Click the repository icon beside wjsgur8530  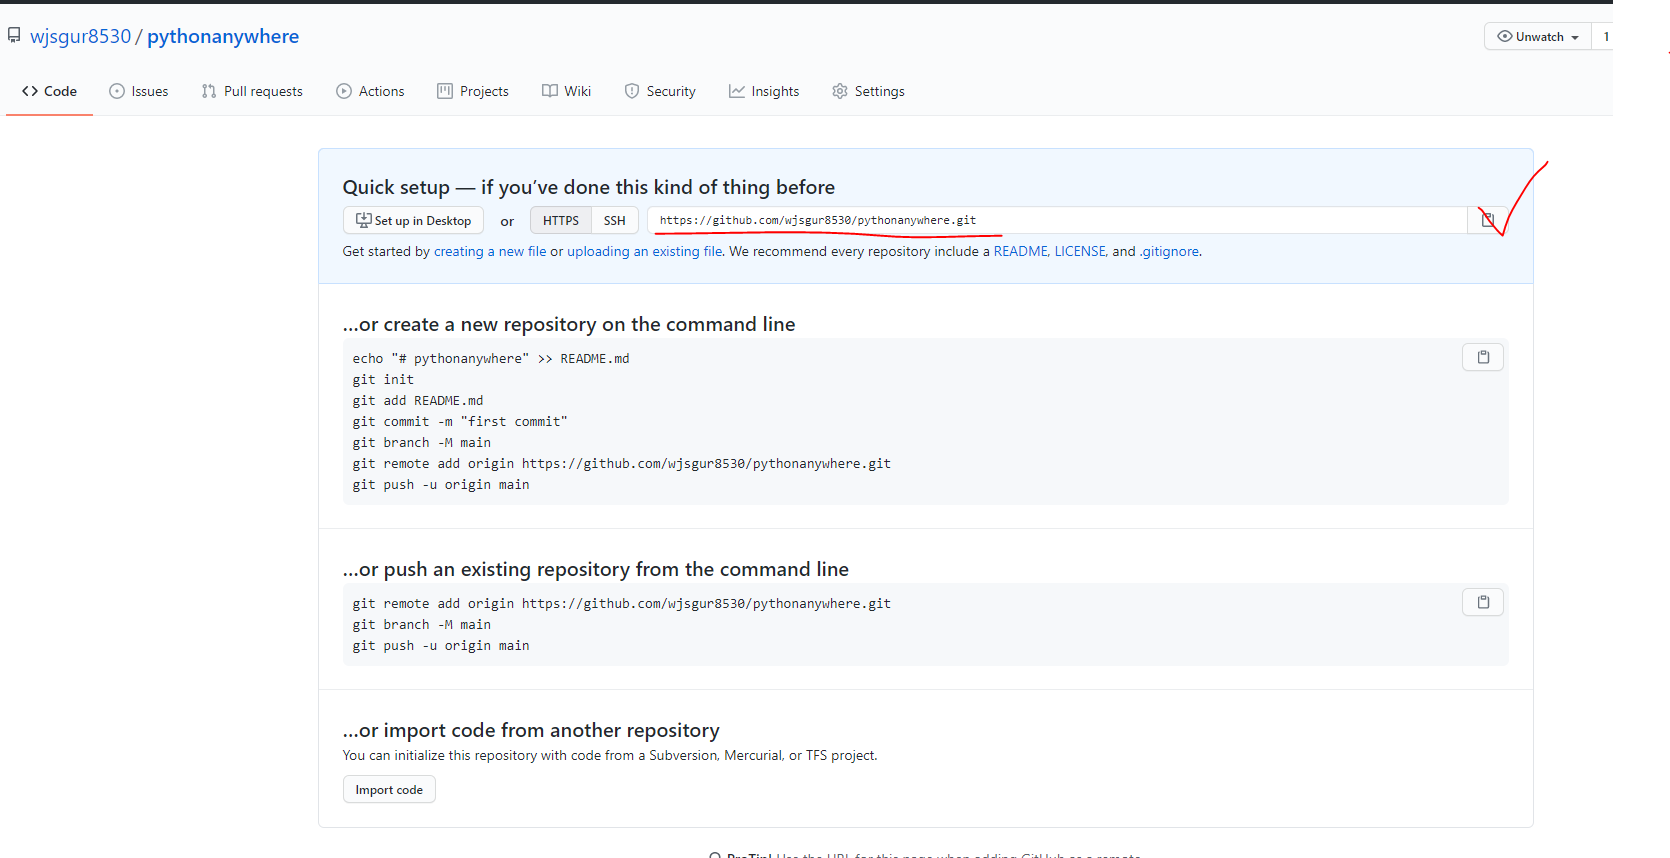14,36
